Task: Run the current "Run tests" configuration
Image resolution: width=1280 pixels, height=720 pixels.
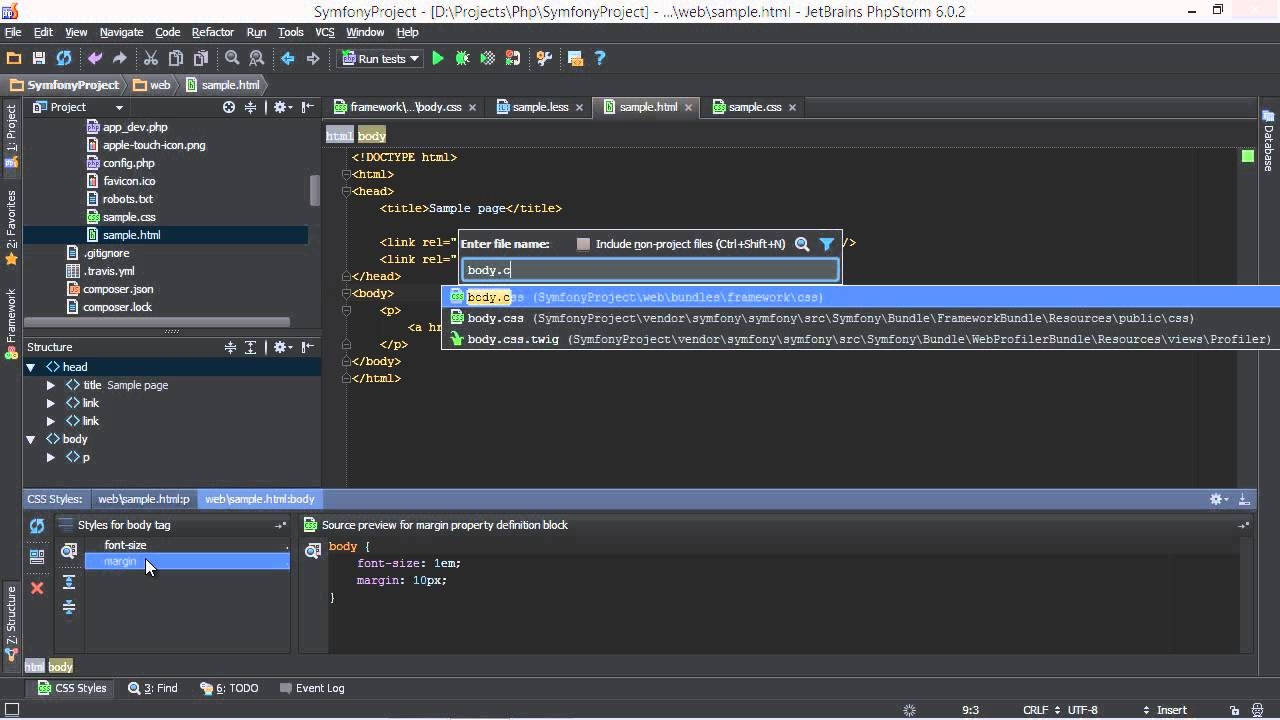Action: click(437, 58)
